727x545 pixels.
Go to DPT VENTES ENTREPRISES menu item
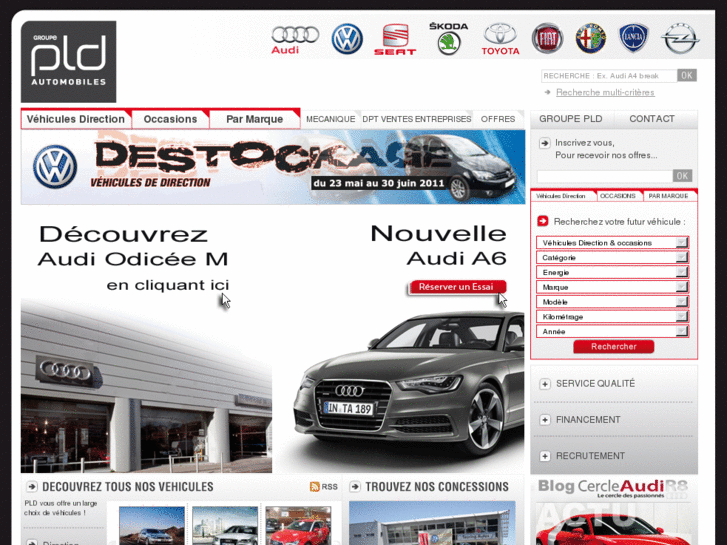[416, 119]
